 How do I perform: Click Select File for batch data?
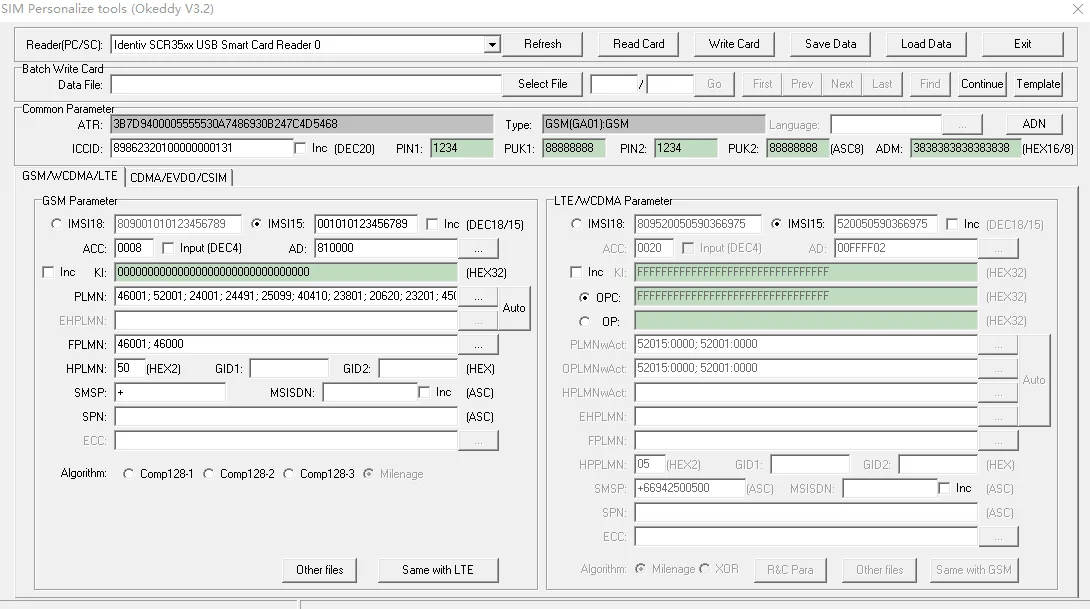click(x=542, y=84)
